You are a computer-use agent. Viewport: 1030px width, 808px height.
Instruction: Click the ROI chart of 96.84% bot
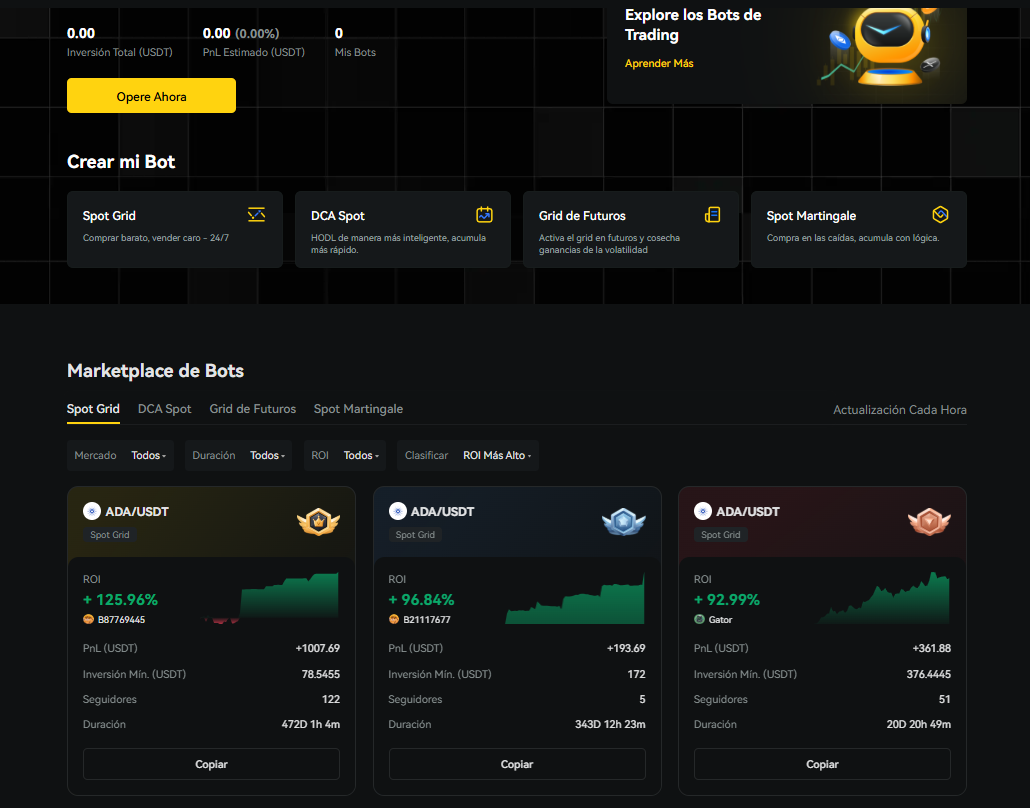575,600
